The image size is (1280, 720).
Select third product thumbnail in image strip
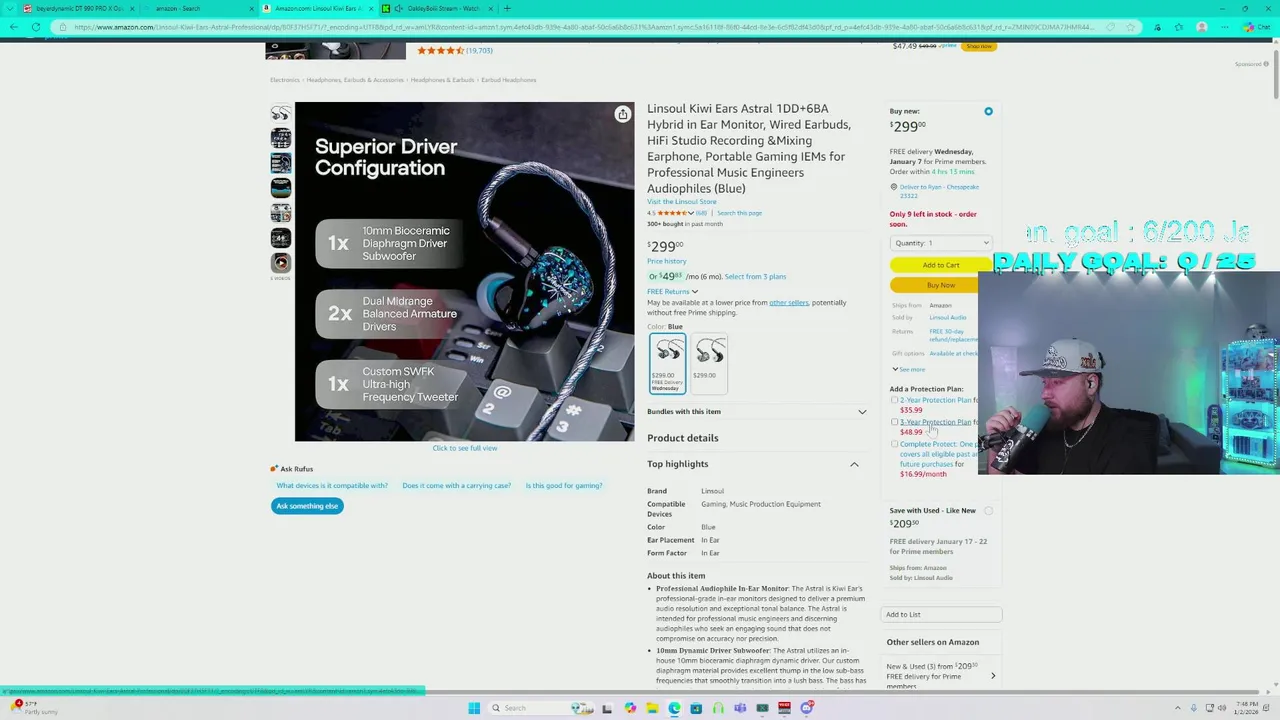click(x=281, y=163)
